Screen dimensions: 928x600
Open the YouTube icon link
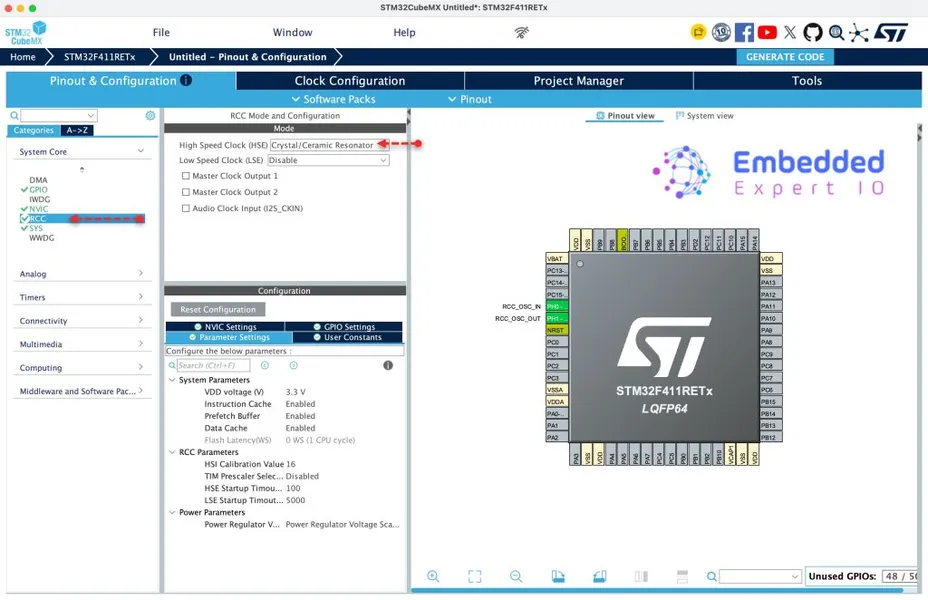(767, 32)
